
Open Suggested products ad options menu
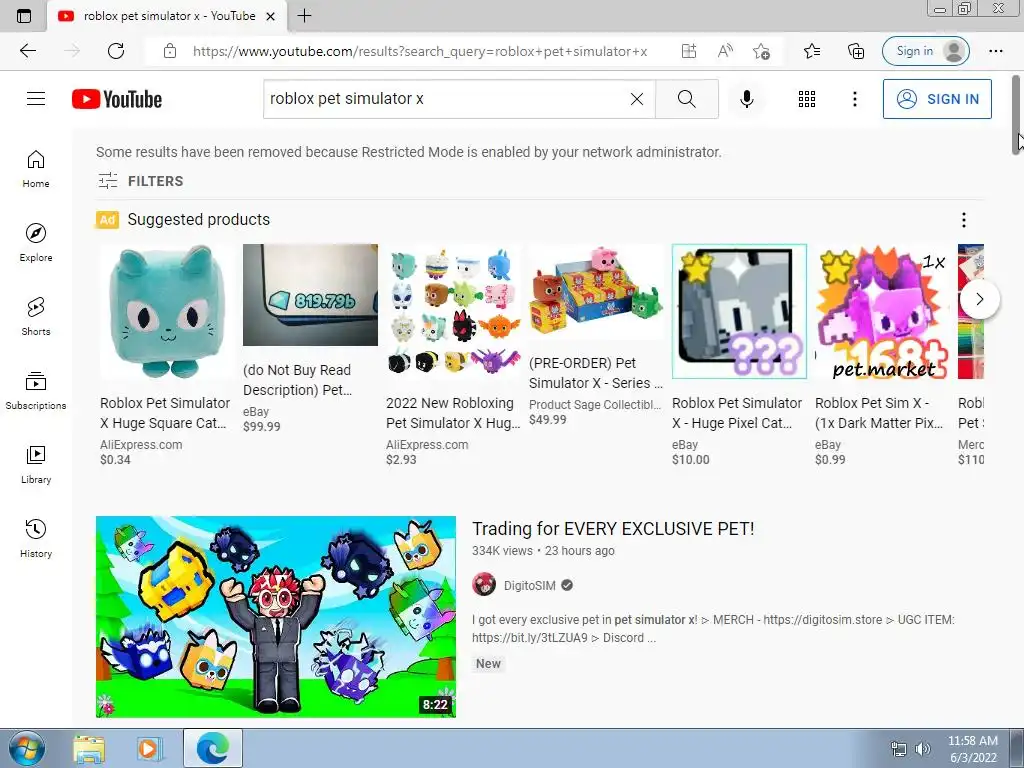tap(963, 220)
